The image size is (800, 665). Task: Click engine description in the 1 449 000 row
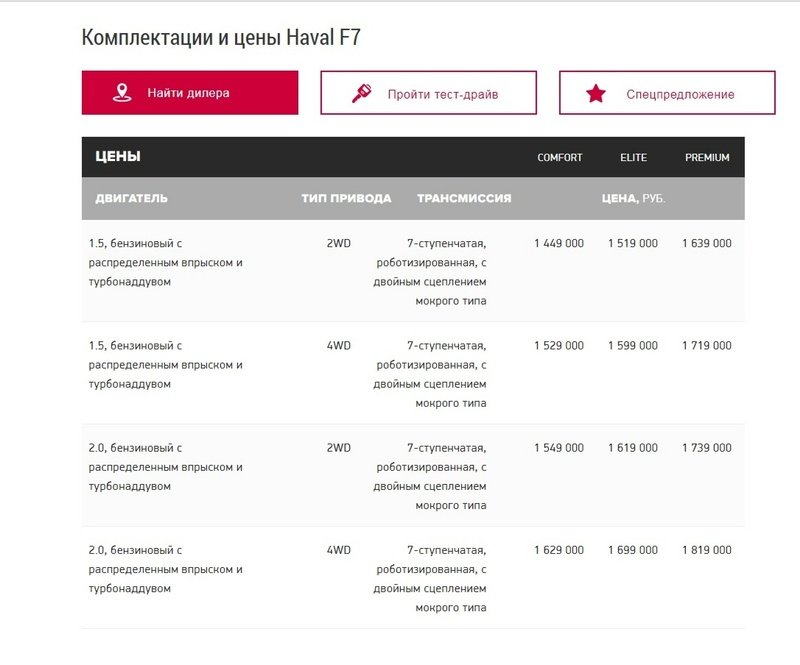pos(165,262)
